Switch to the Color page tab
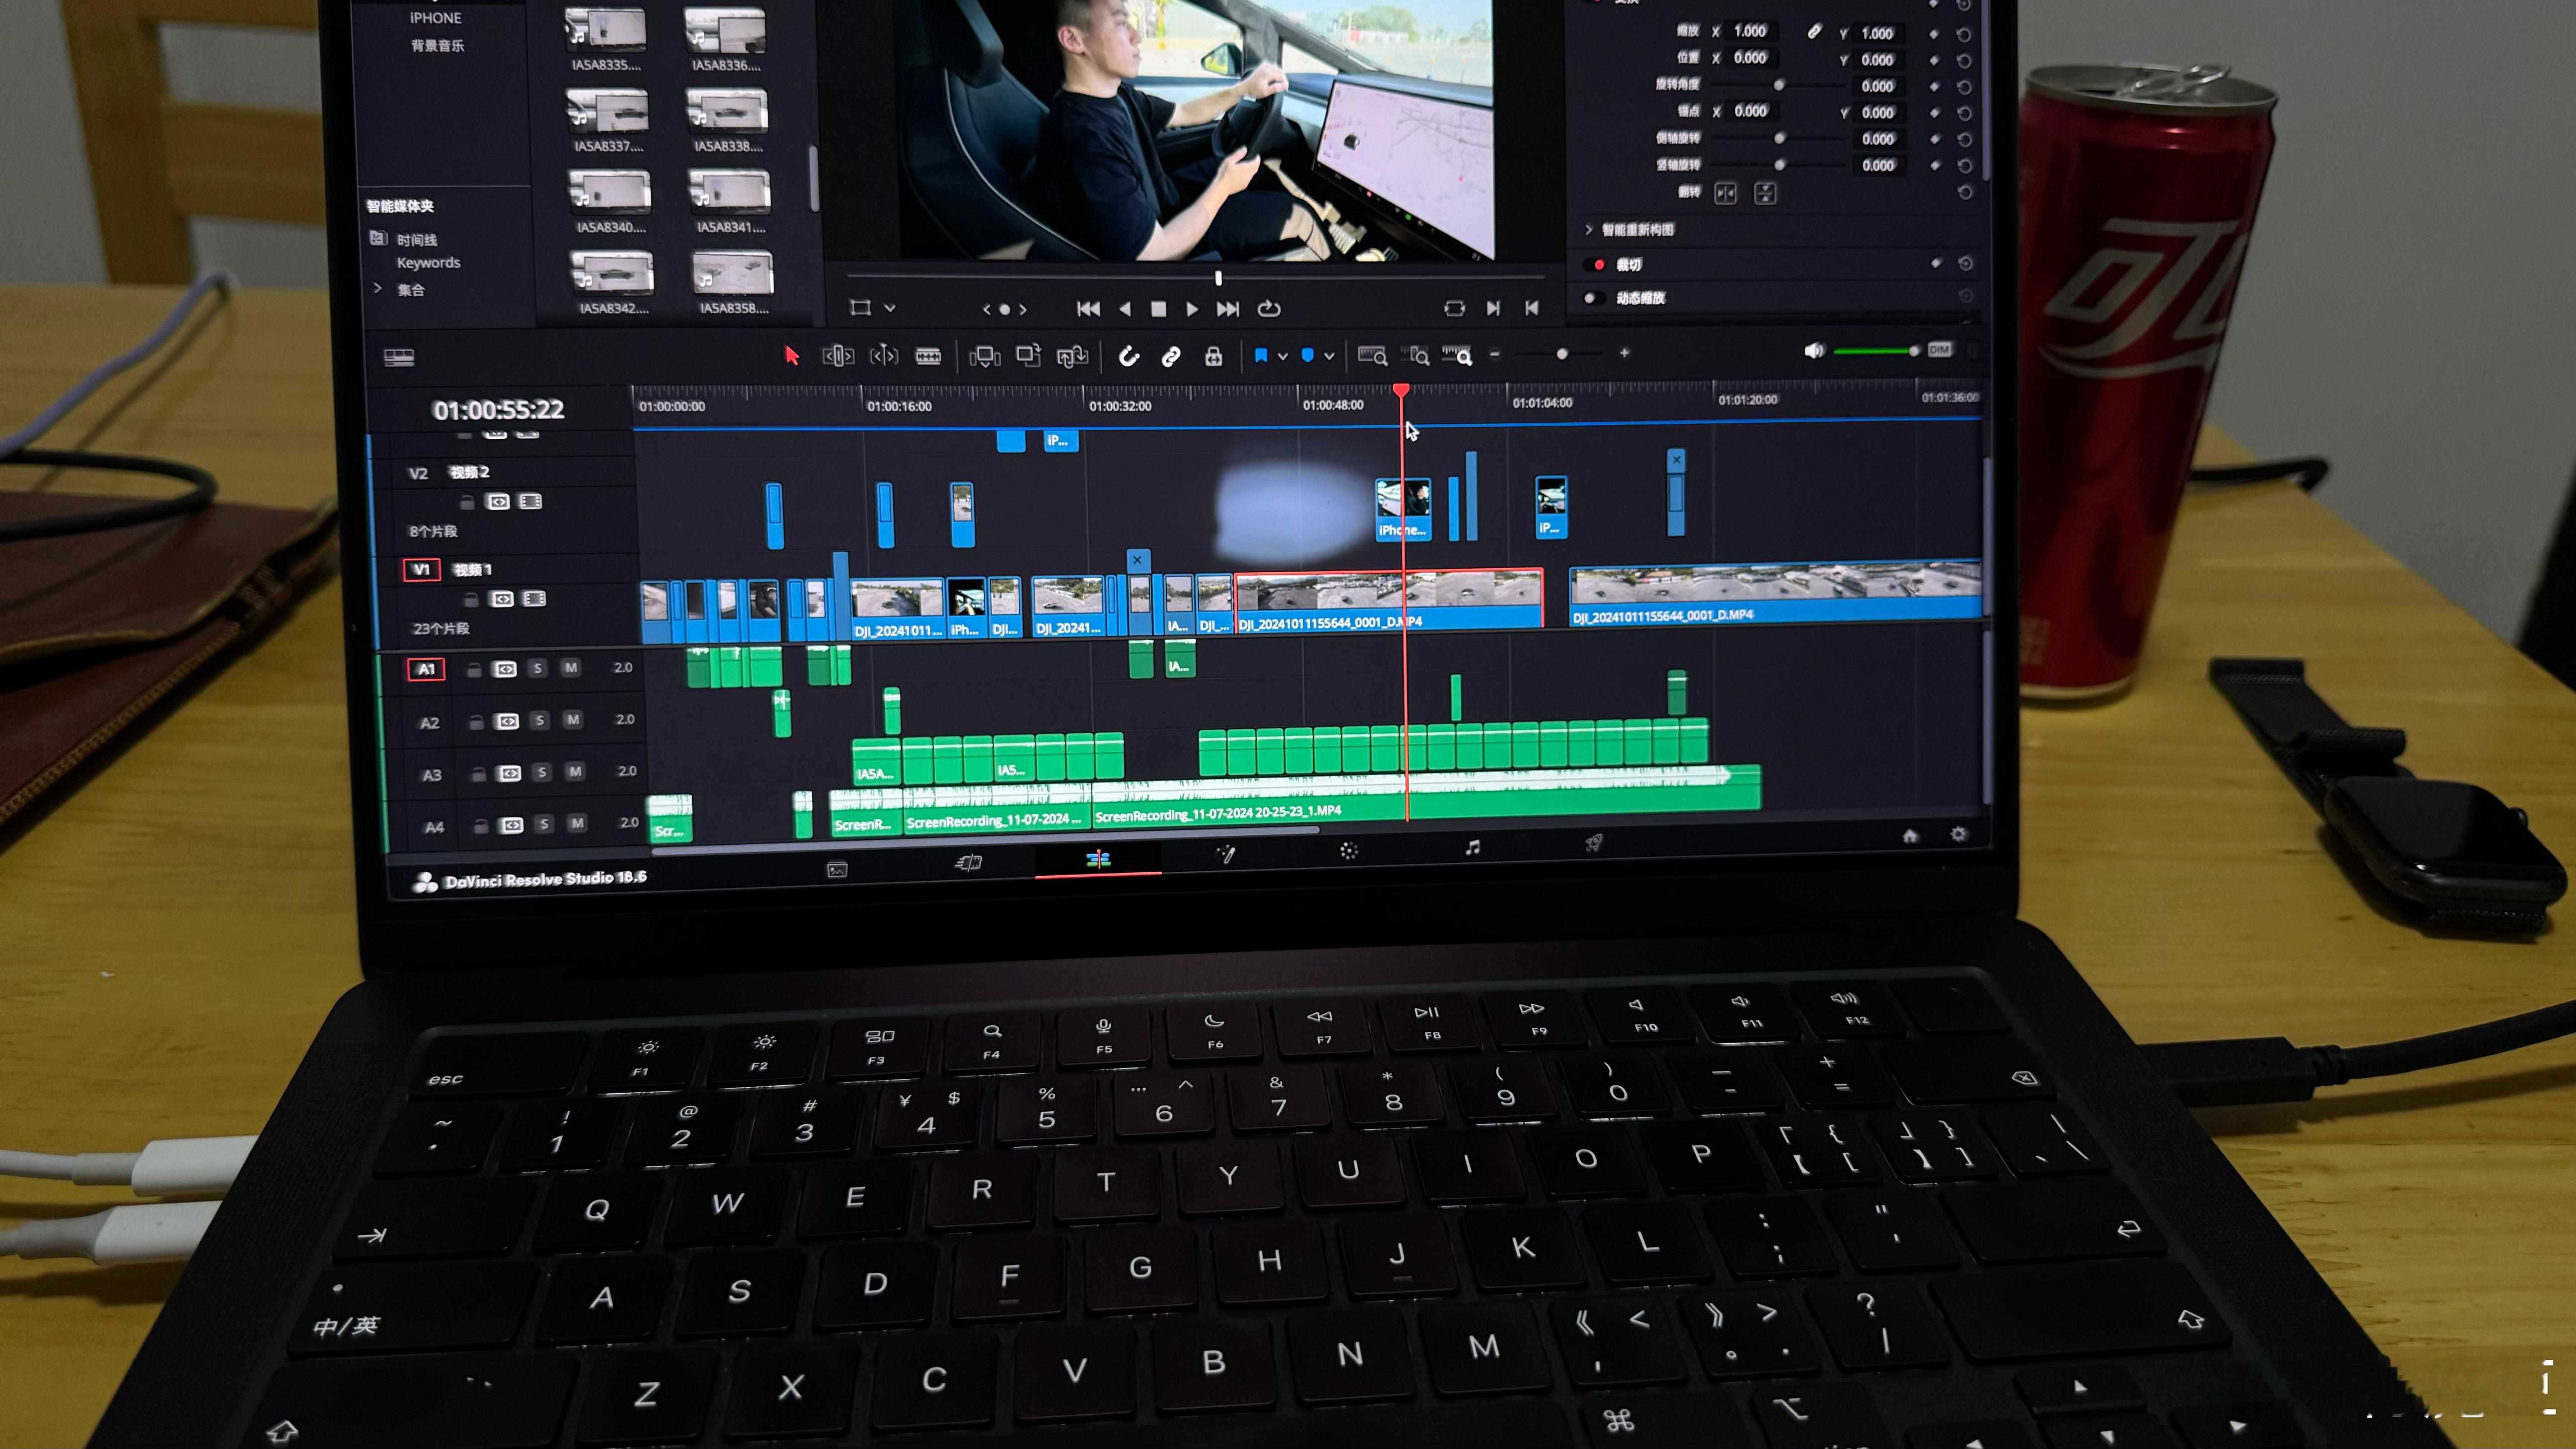This screenshot has width=2576, height=1449. 1348,850
